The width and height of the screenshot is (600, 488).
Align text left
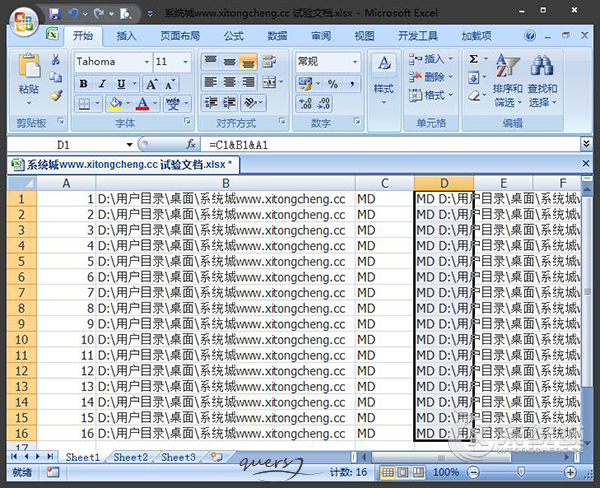pos(211,82)
